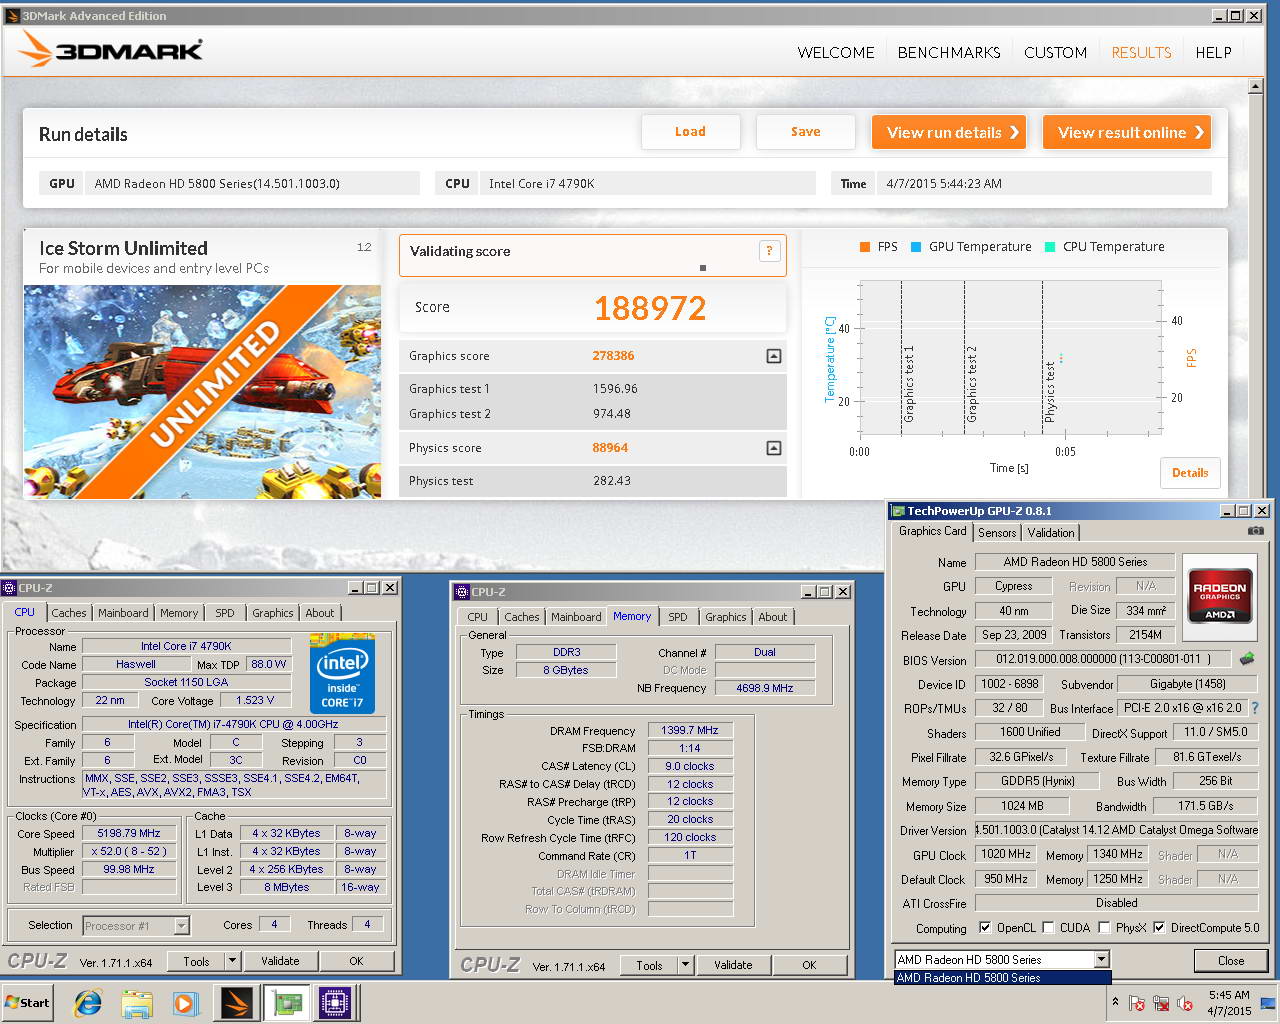Open Internet Explorer from the taskbar

(x=88, y=1003)
